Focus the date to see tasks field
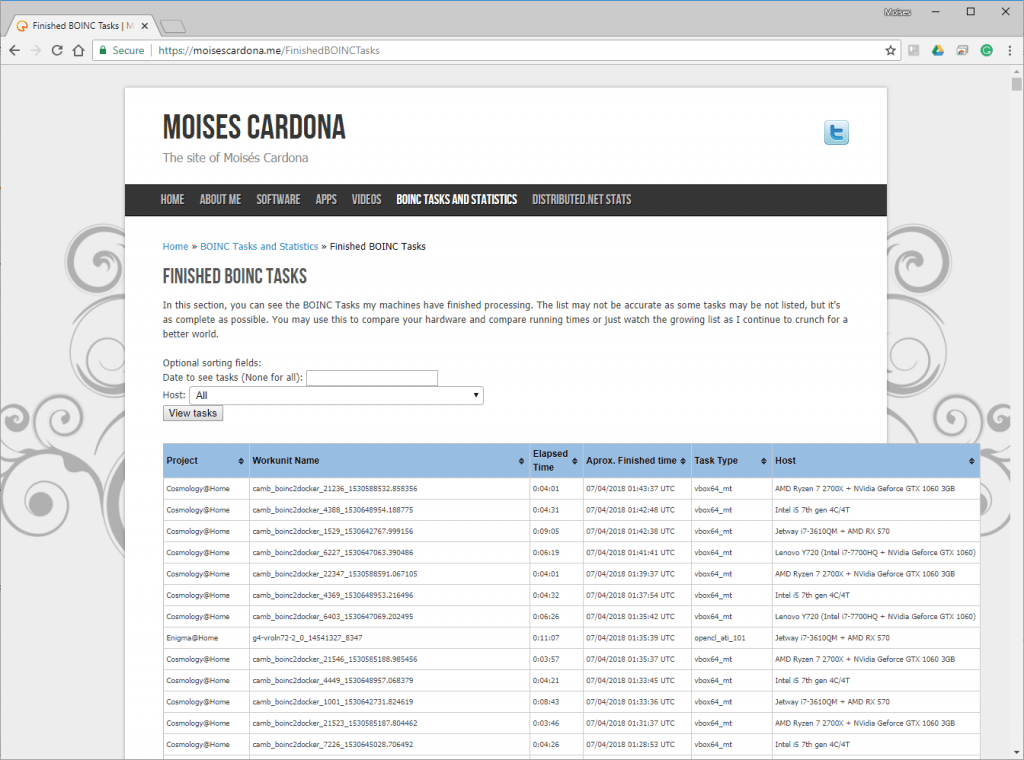The image size is (1024, 760). pos(372,378)
